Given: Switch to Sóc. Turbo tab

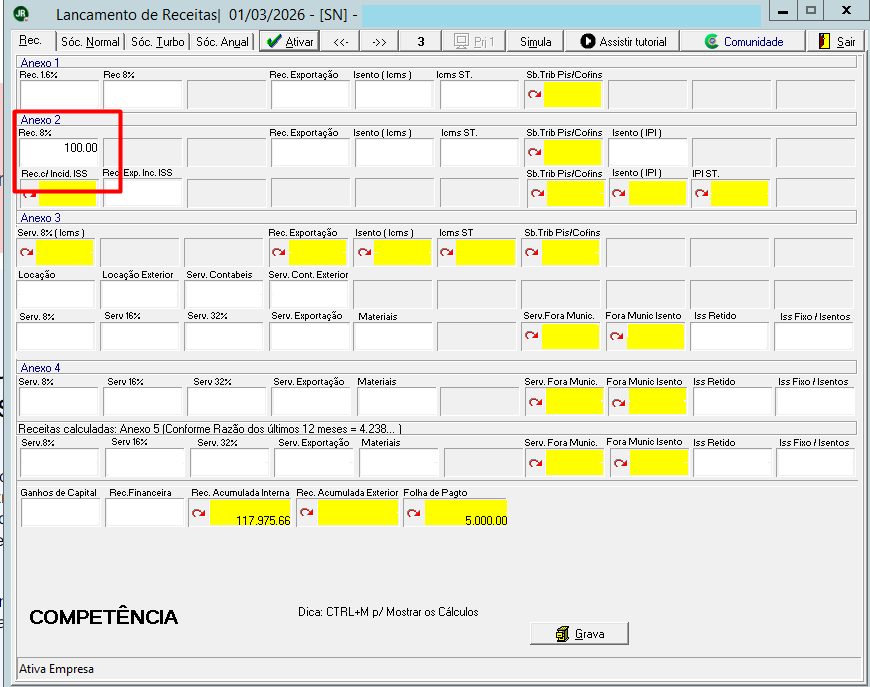Looking at the screenshot, I should tap(158, 42).
